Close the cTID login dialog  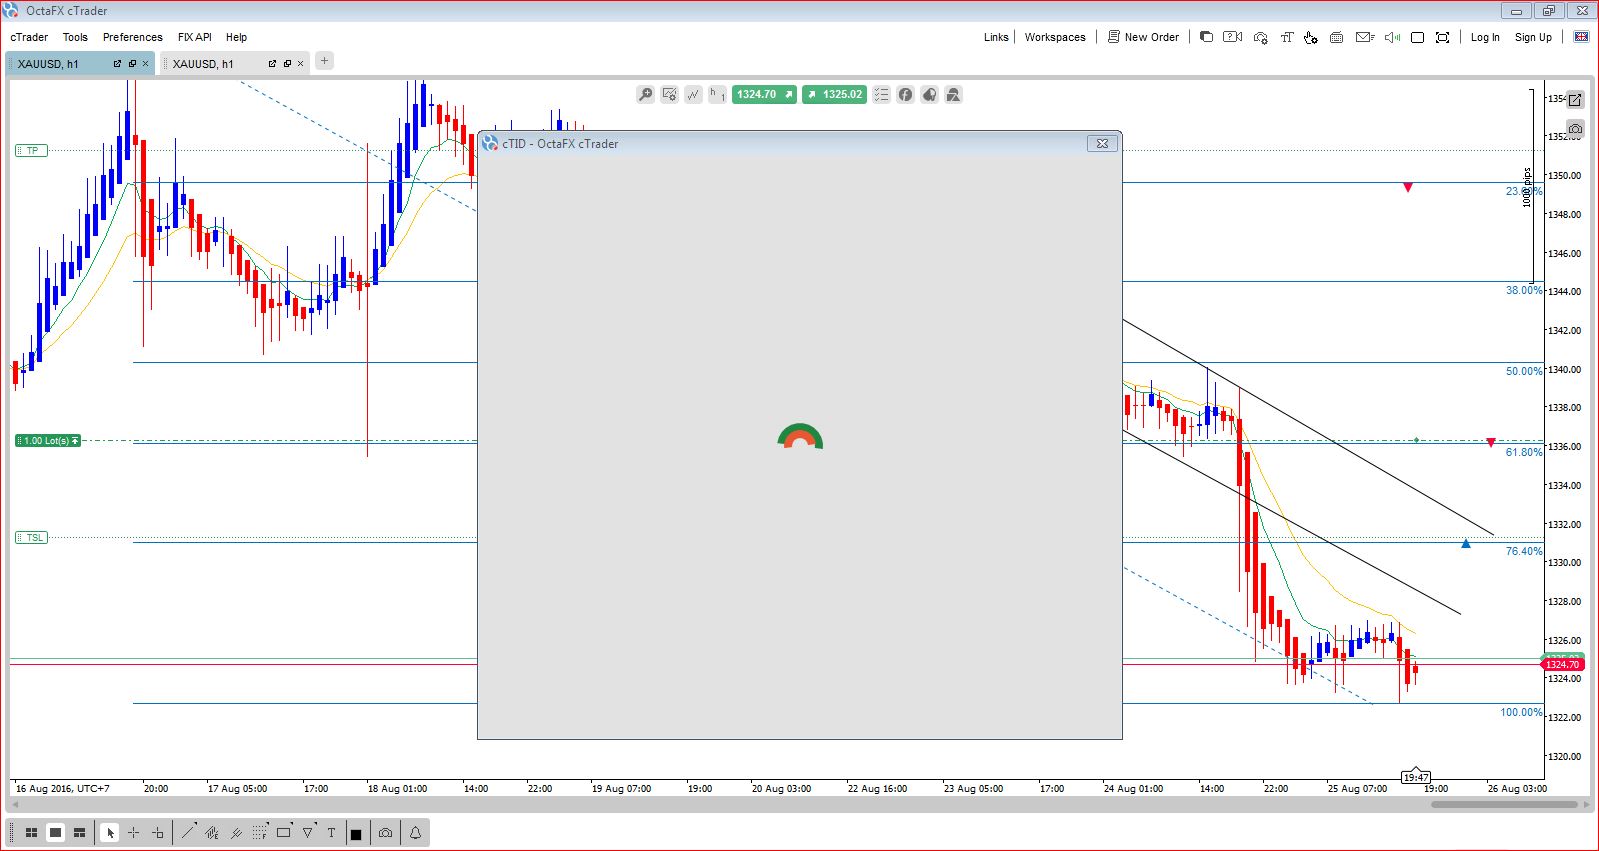1102,143
